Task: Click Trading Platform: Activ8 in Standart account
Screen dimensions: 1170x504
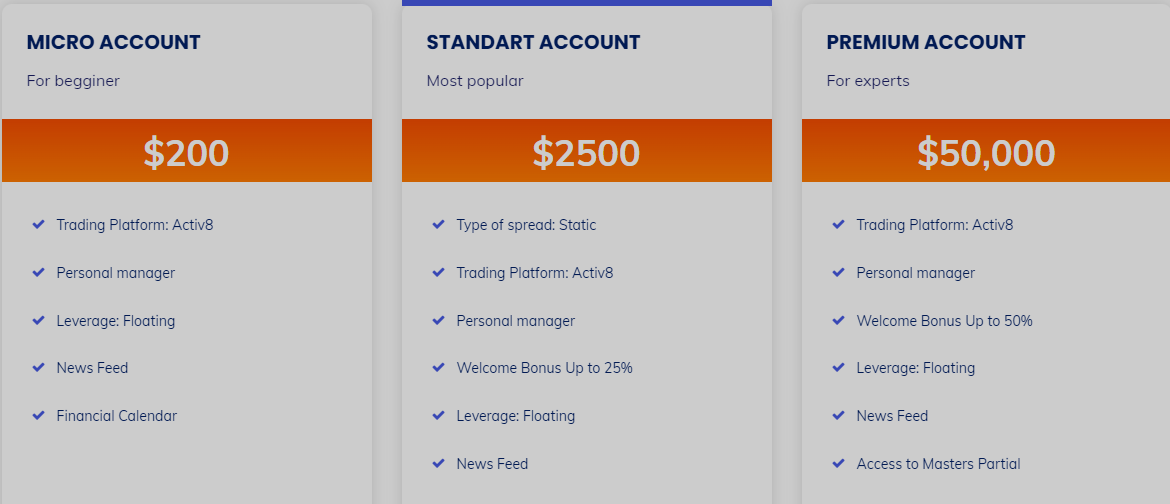Action: [535, 273]
